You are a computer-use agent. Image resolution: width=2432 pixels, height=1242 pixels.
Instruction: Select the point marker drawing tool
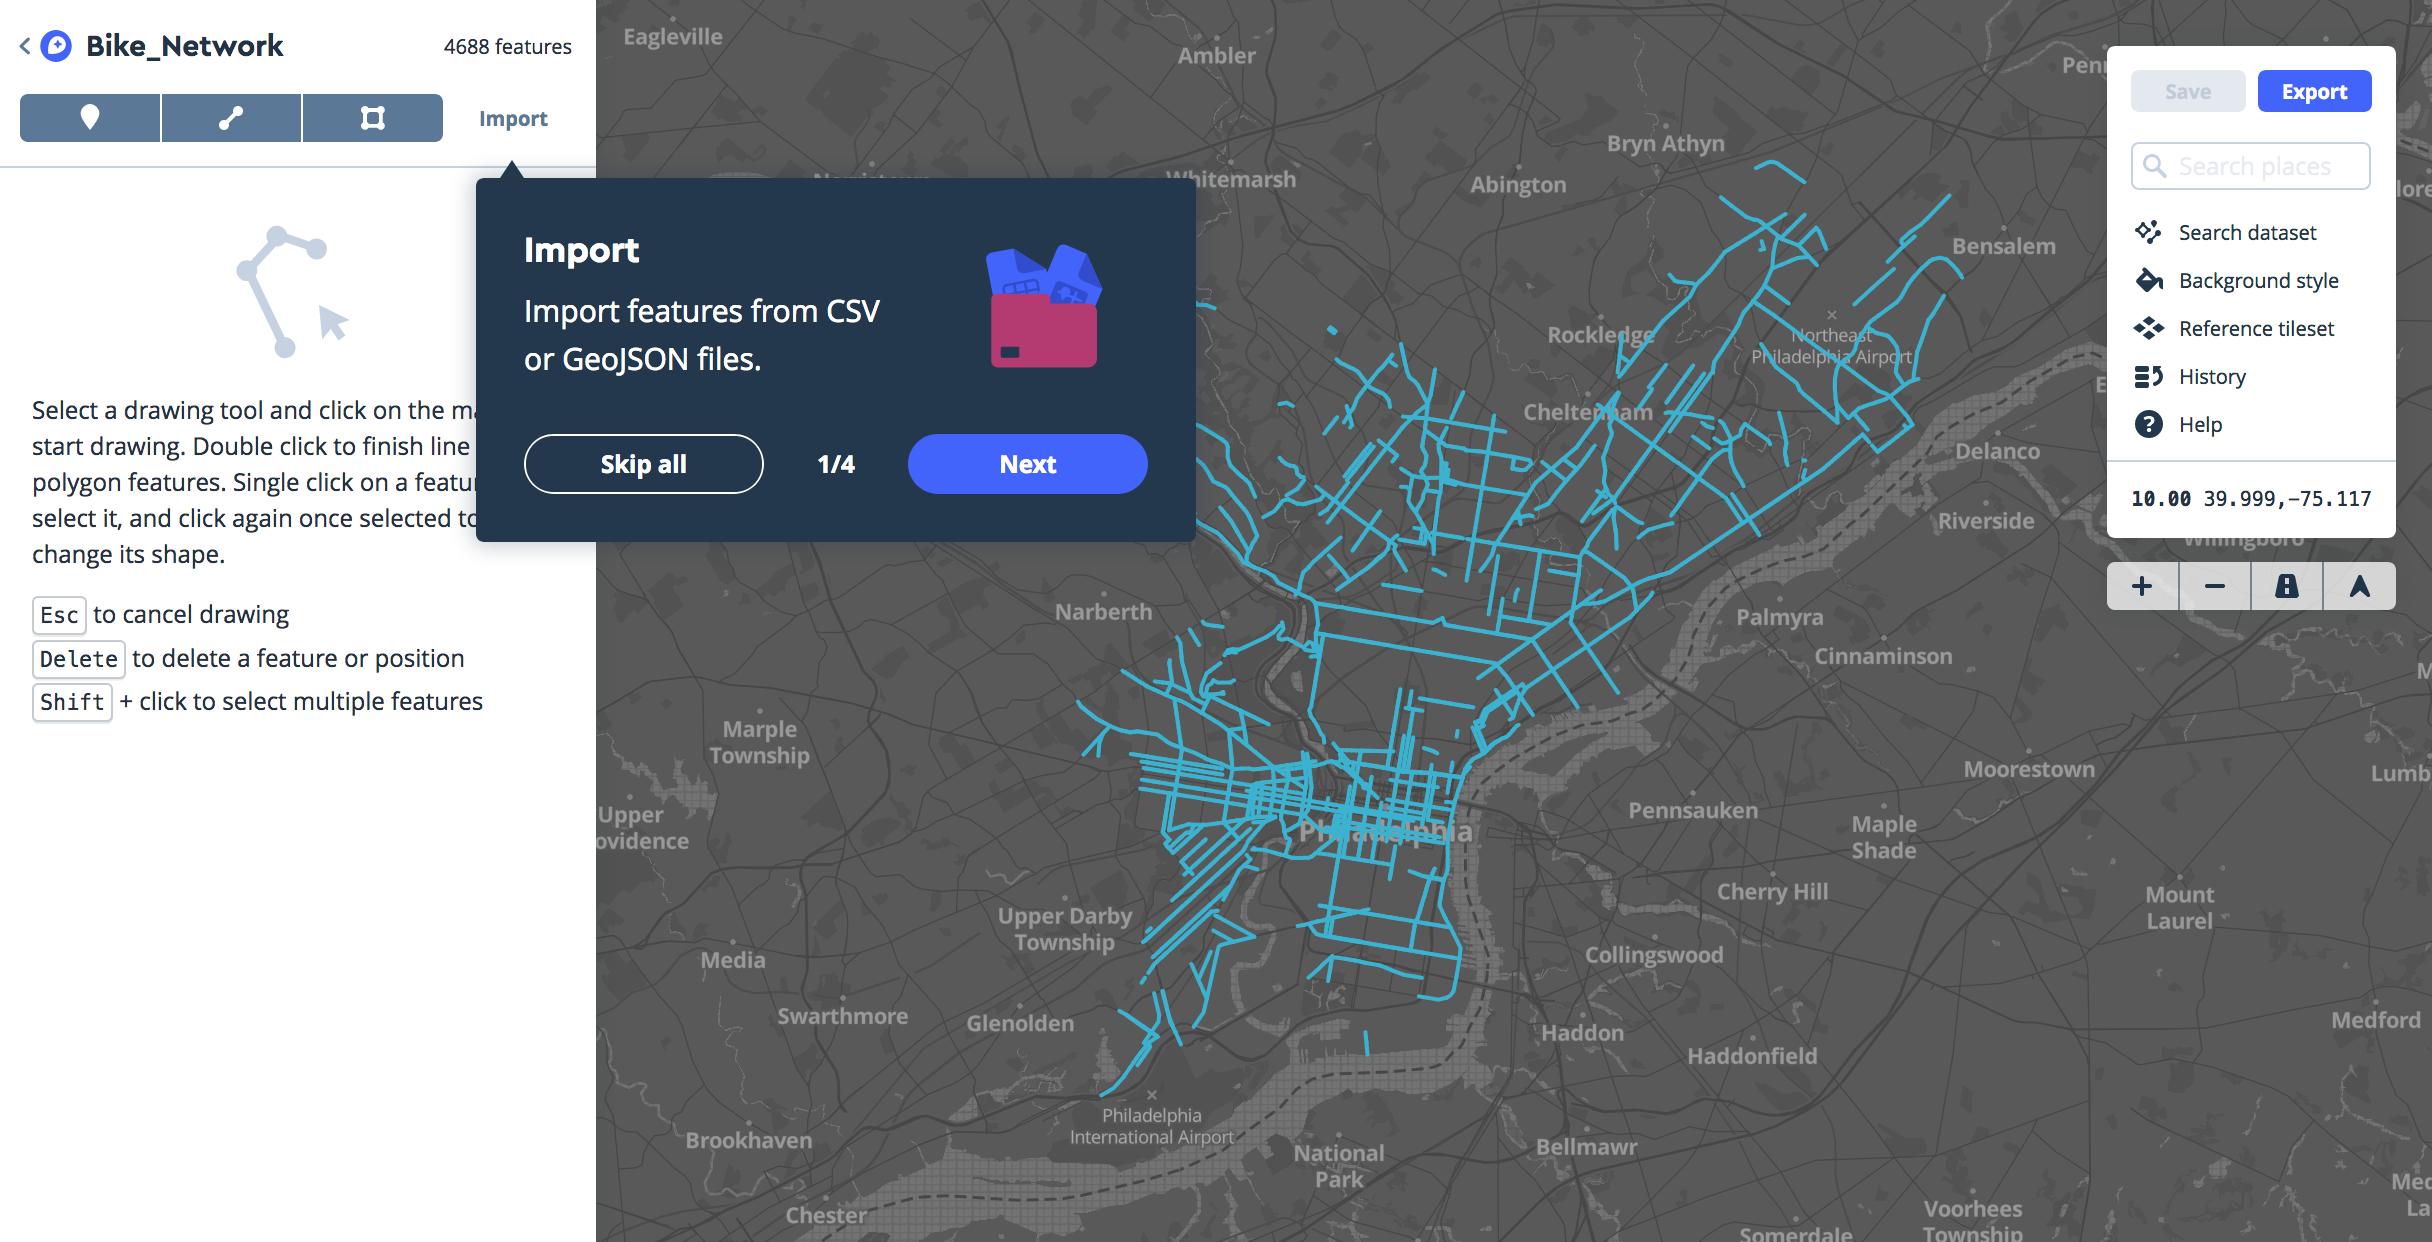[90, 118]
